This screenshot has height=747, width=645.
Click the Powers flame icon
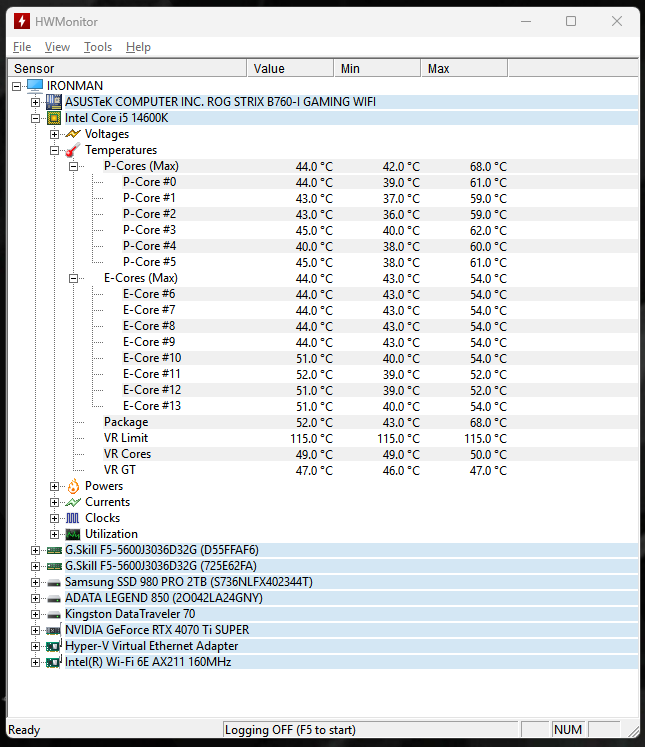73,486
